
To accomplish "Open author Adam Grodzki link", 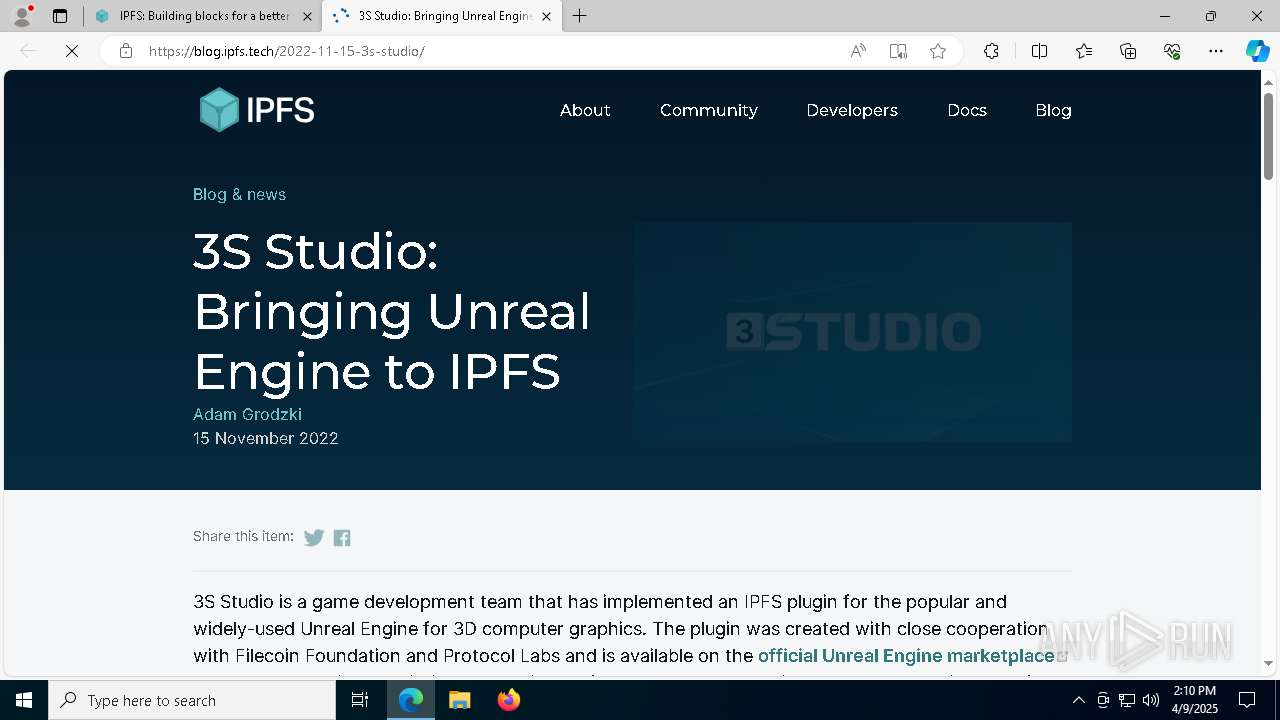I will tap(247, 414).
